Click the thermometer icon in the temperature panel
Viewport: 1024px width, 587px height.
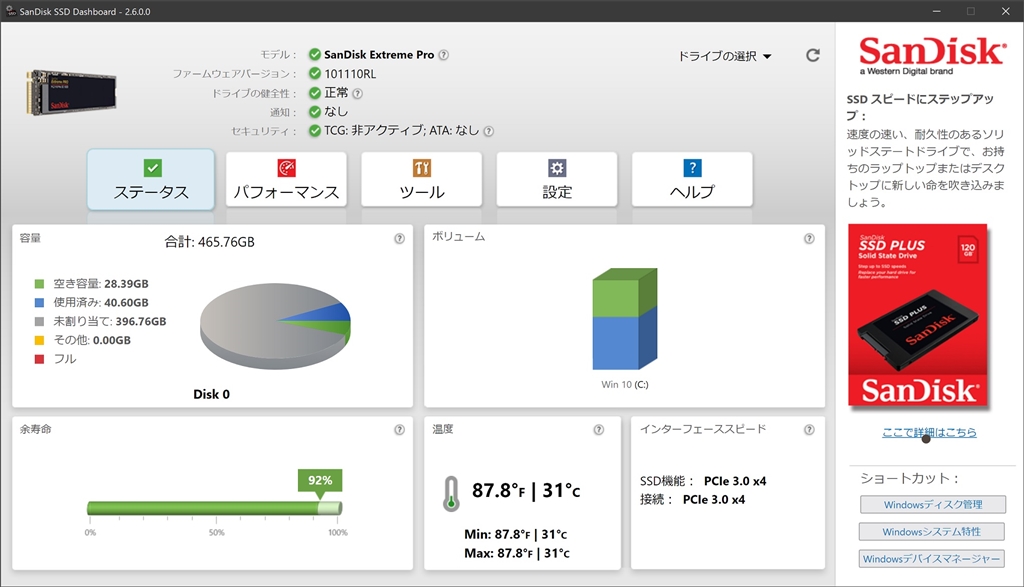click(x=451, y=494)
